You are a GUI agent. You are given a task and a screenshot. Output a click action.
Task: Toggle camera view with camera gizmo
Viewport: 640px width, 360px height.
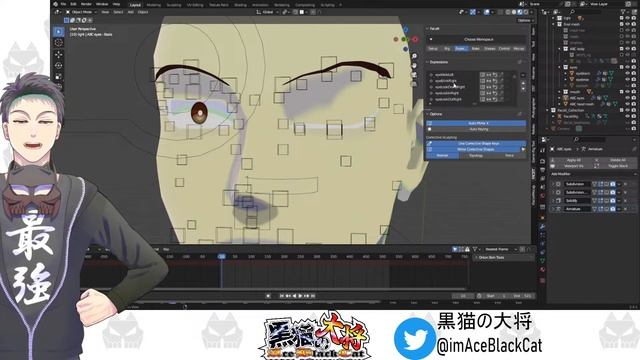coord(414,75)
